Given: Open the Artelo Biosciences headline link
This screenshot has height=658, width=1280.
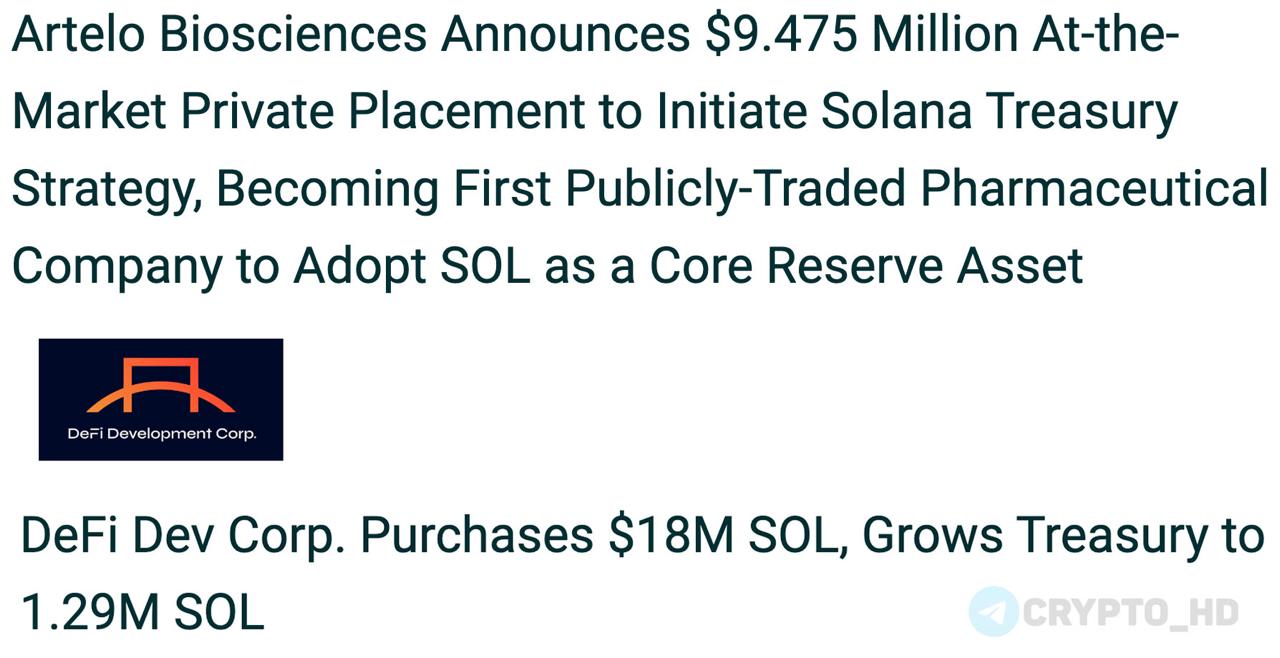Looking at the screenshot, I should click(640, 151).
